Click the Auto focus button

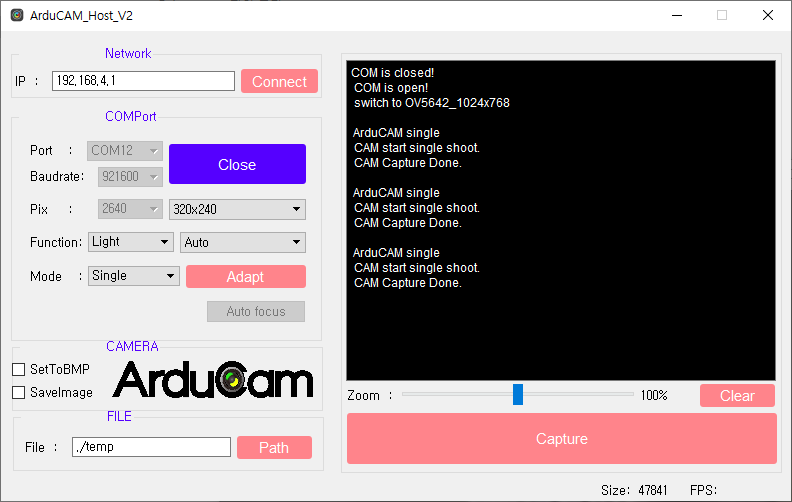[256, 312]
